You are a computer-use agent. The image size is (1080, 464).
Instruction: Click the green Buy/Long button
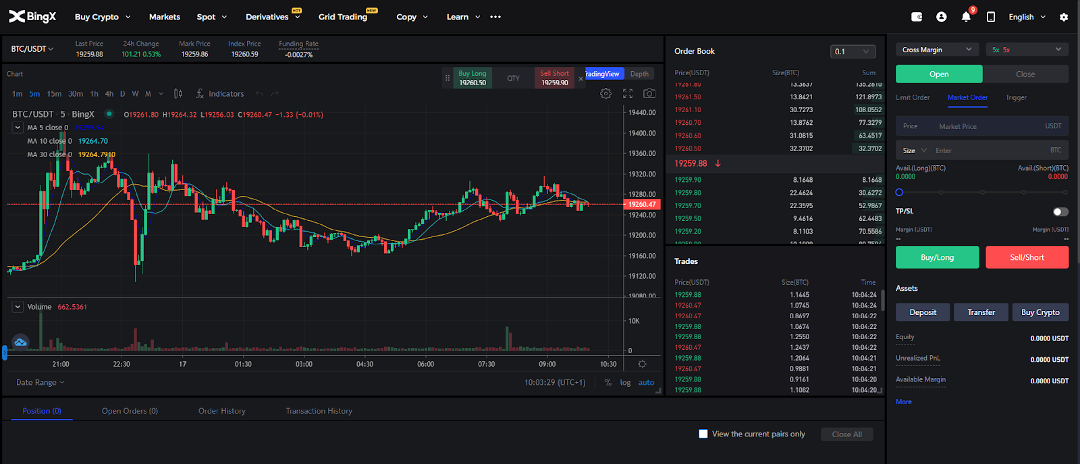(x=937, y=257)
